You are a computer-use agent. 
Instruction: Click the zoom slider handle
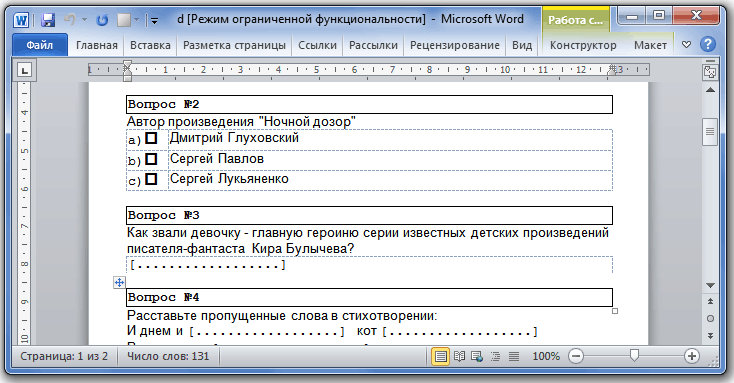(634, 355)
